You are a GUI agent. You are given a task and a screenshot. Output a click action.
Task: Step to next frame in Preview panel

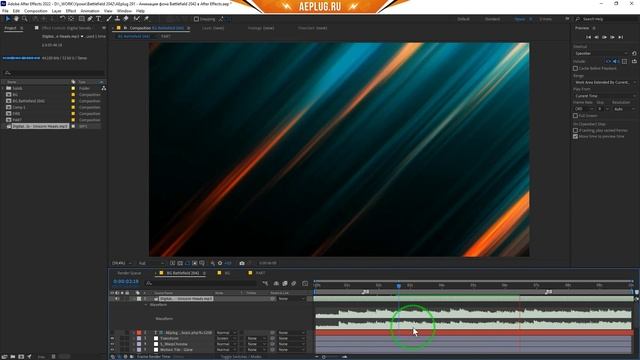612,37
